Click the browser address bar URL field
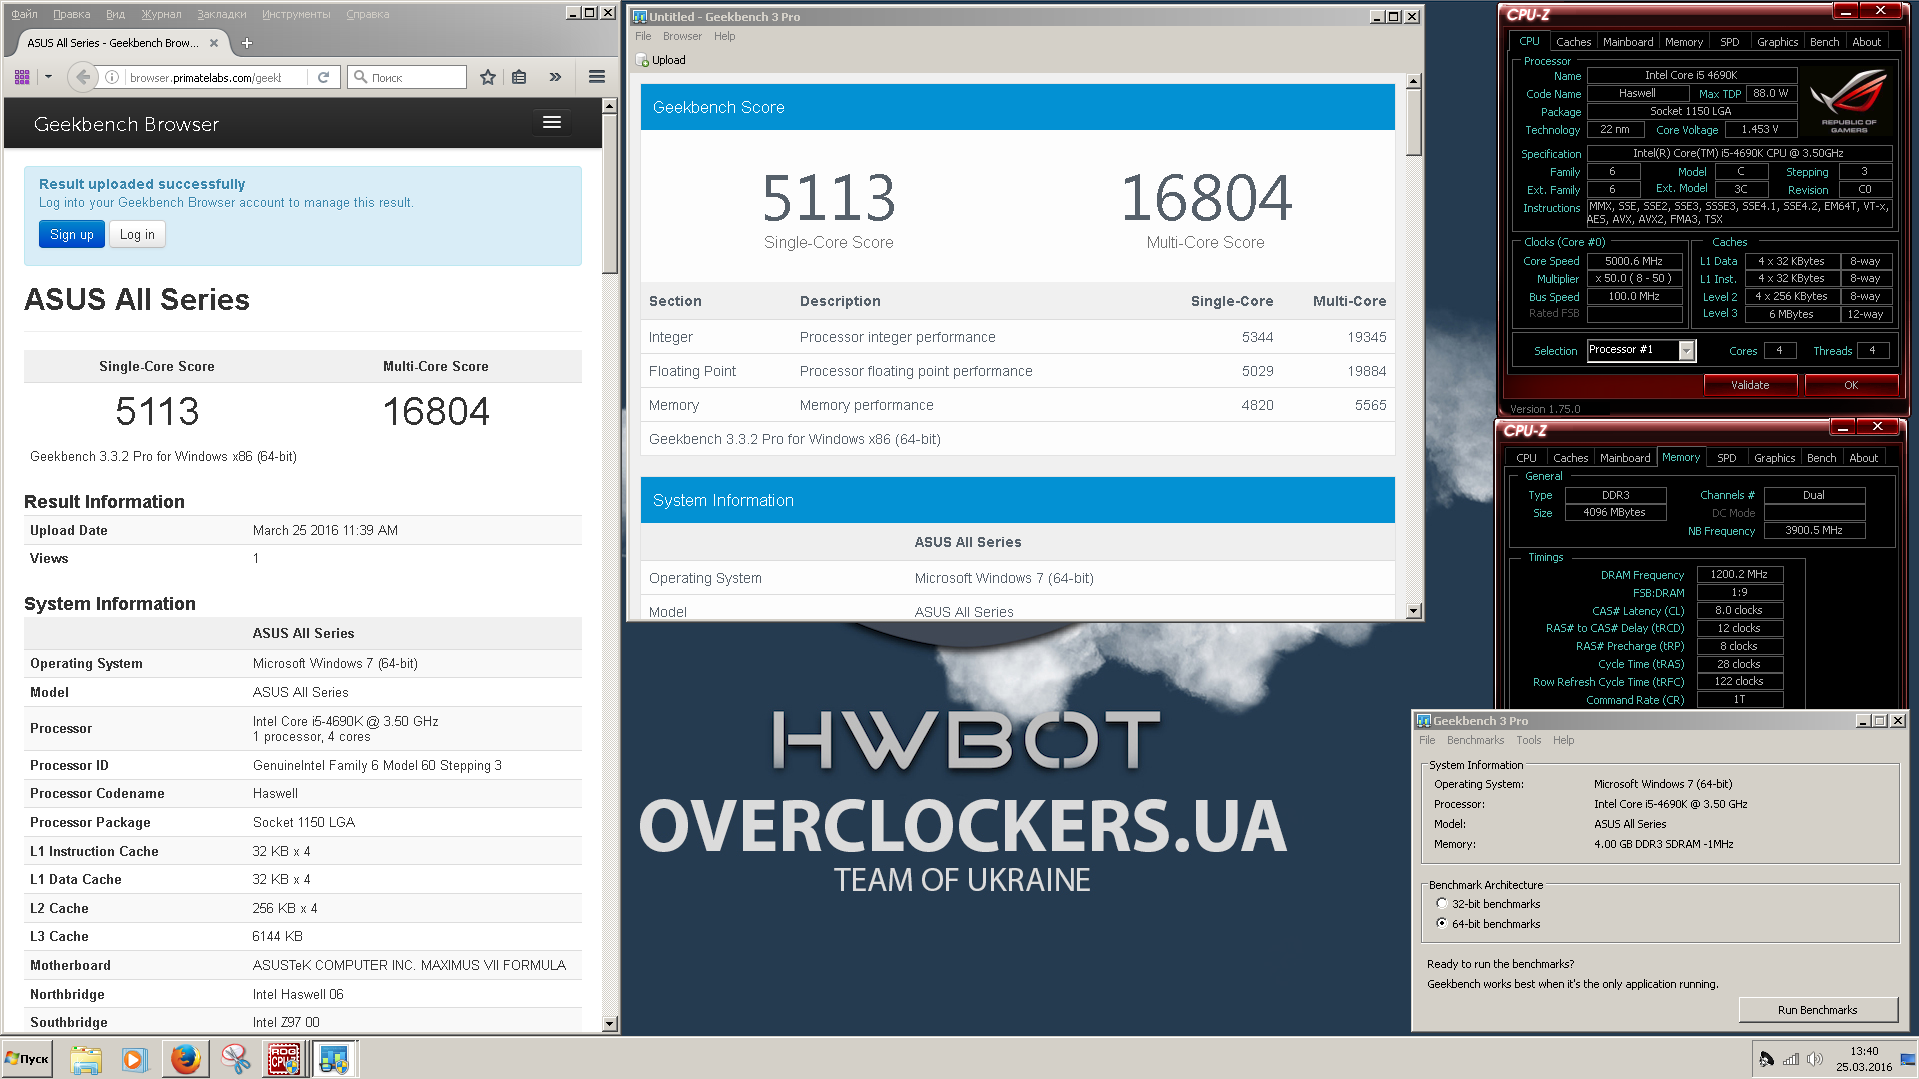The height and width of the screenshot is (1079, 1919). click(207, 77)
